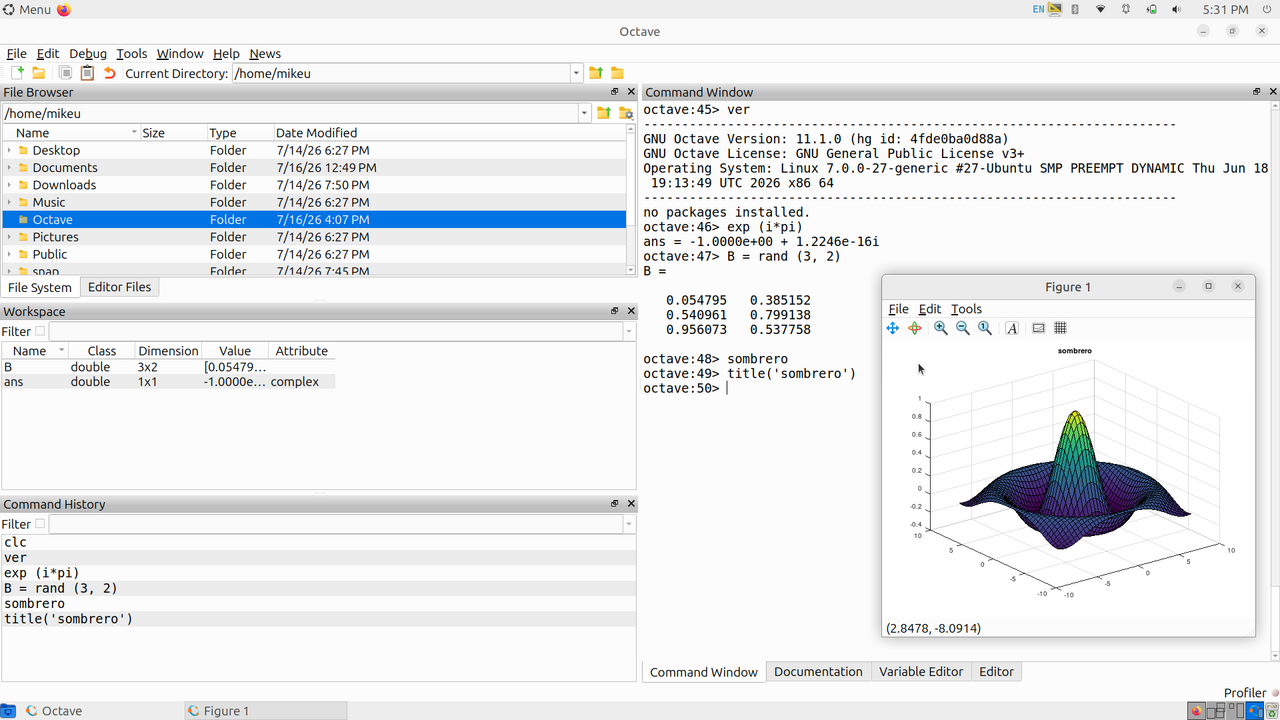Click variable B in Workspace
This screenshot has height=720, width=1280.
(x=8, y=367)
